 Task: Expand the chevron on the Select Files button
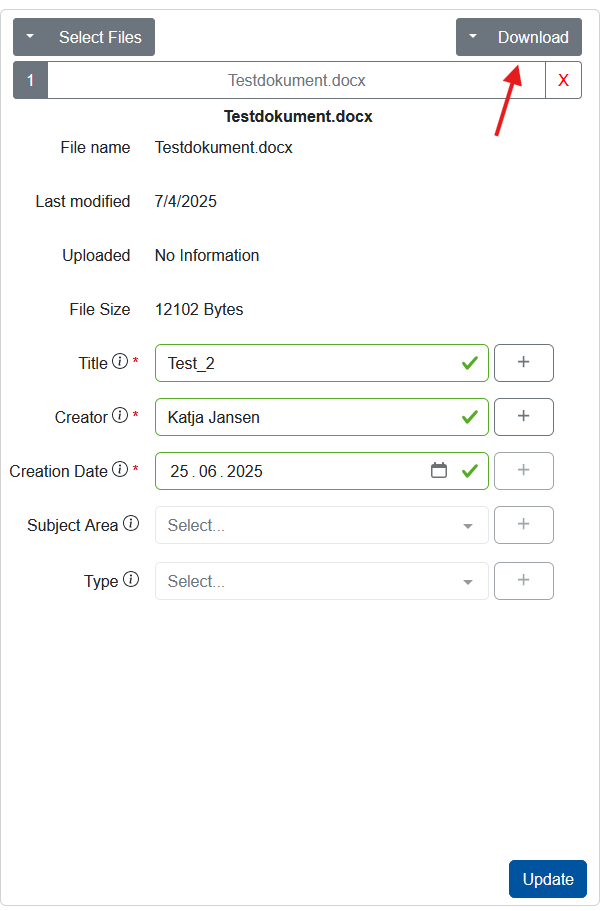pos(30,36)
